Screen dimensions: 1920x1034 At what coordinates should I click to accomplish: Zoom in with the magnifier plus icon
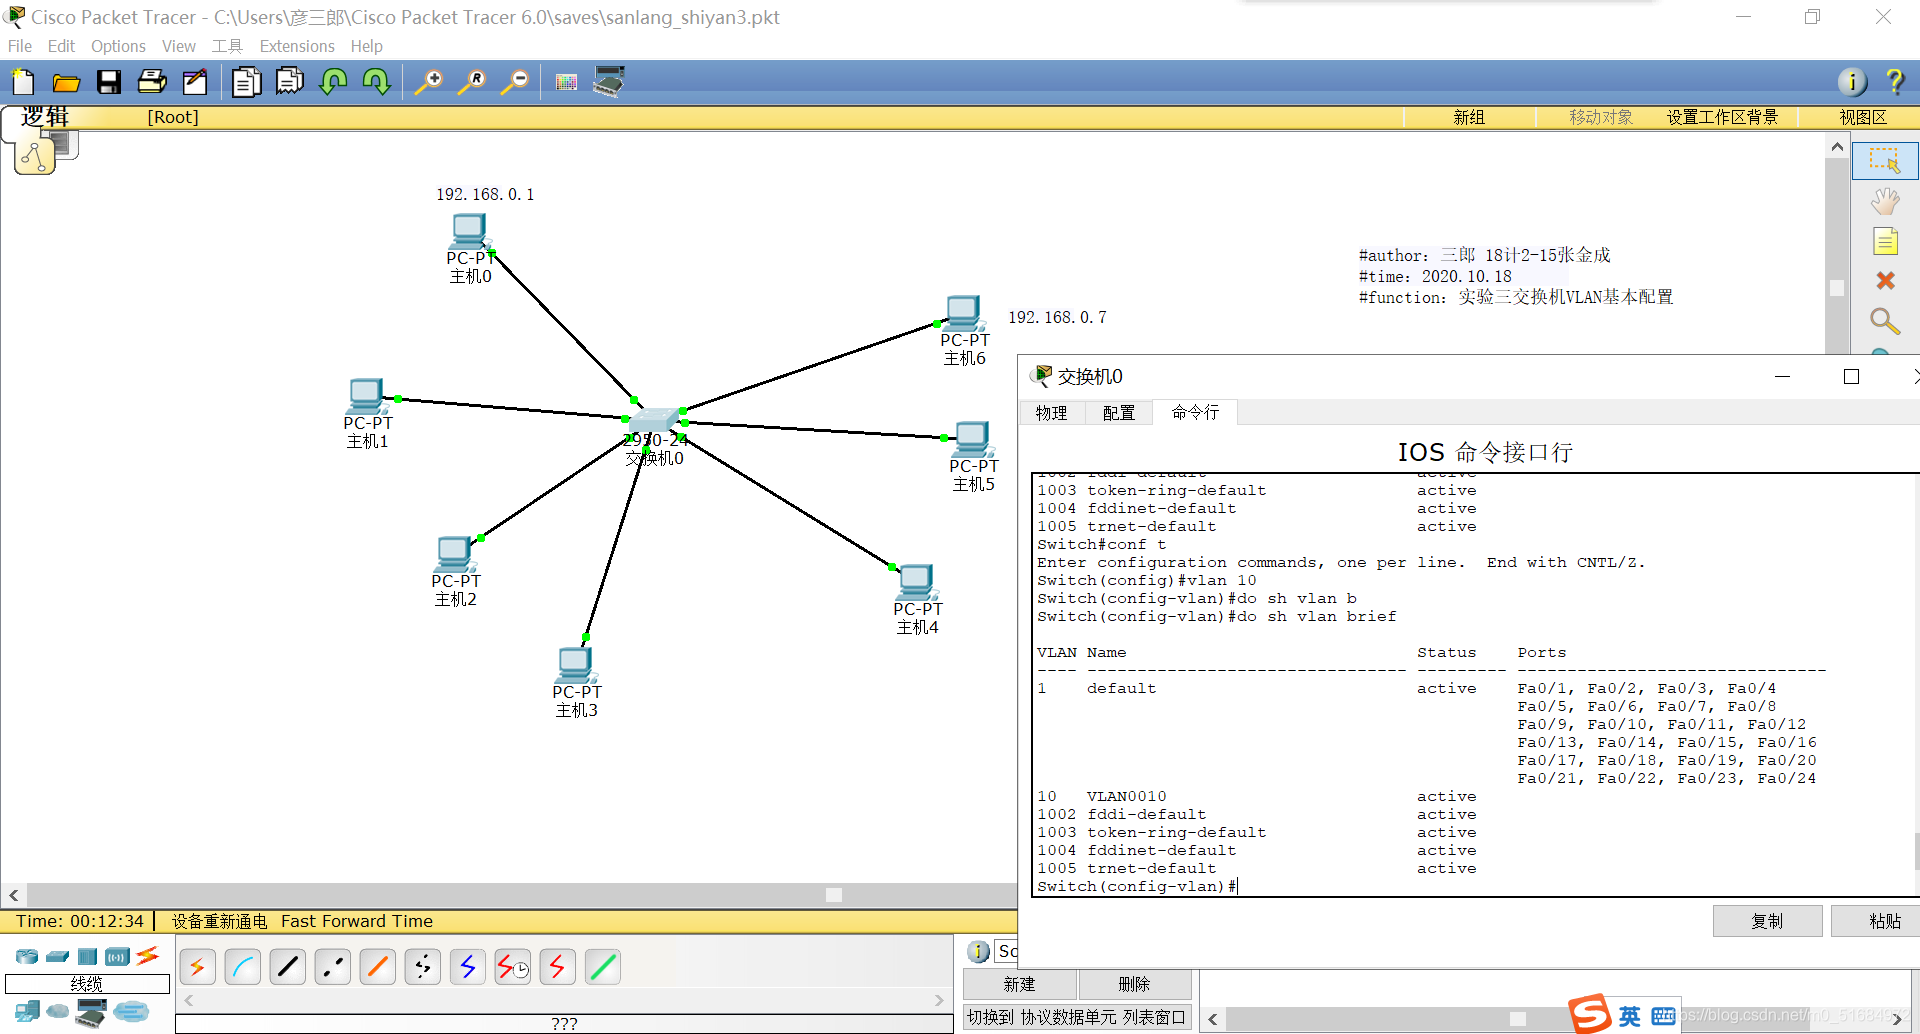tap(429, 82)
